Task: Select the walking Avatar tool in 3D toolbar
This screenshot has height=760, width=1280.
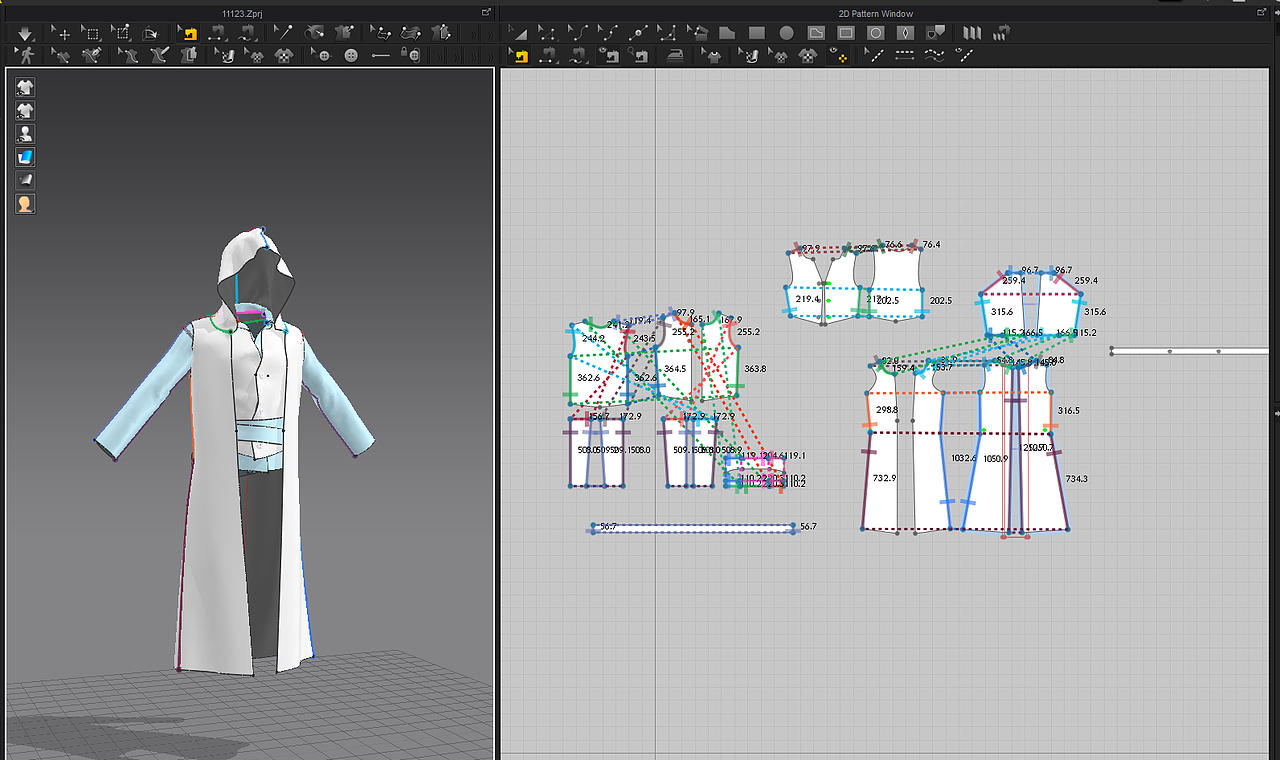Action: pos(25,56)
